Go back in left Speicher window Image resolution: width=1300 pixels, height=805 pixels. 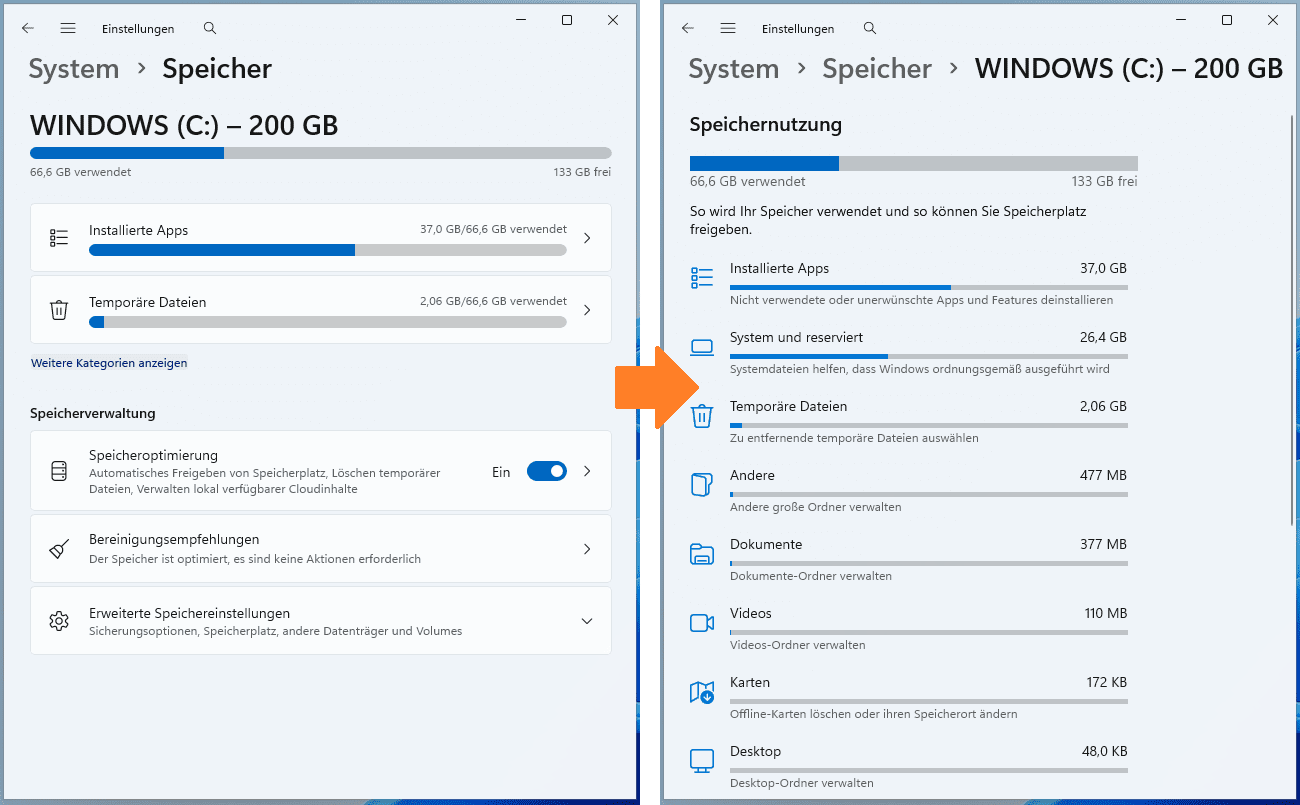coord(28,29)
